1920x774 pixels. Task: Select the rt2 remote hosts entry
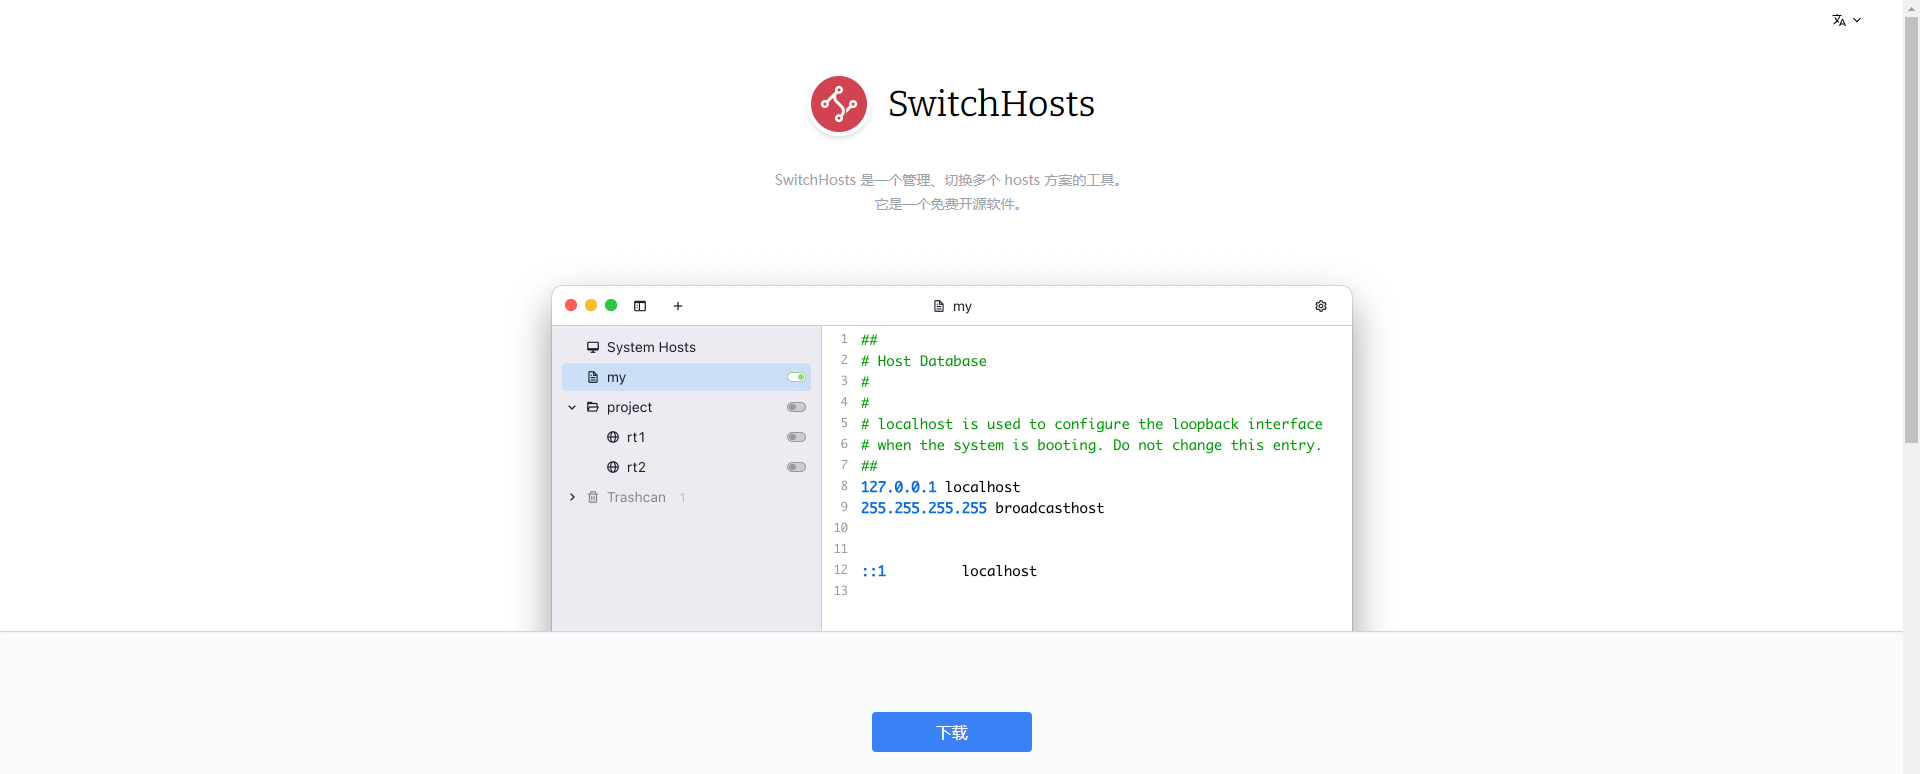click(x=686, y=467)
